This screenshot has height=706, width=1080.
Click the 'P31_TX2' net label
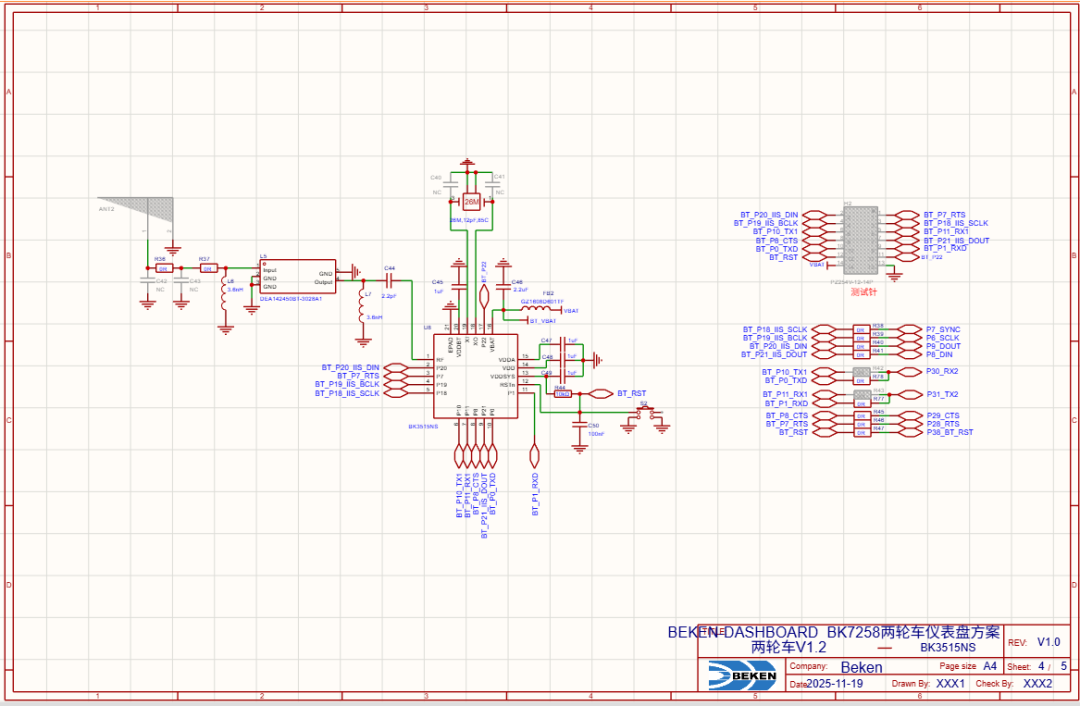(x=942, y=395)
